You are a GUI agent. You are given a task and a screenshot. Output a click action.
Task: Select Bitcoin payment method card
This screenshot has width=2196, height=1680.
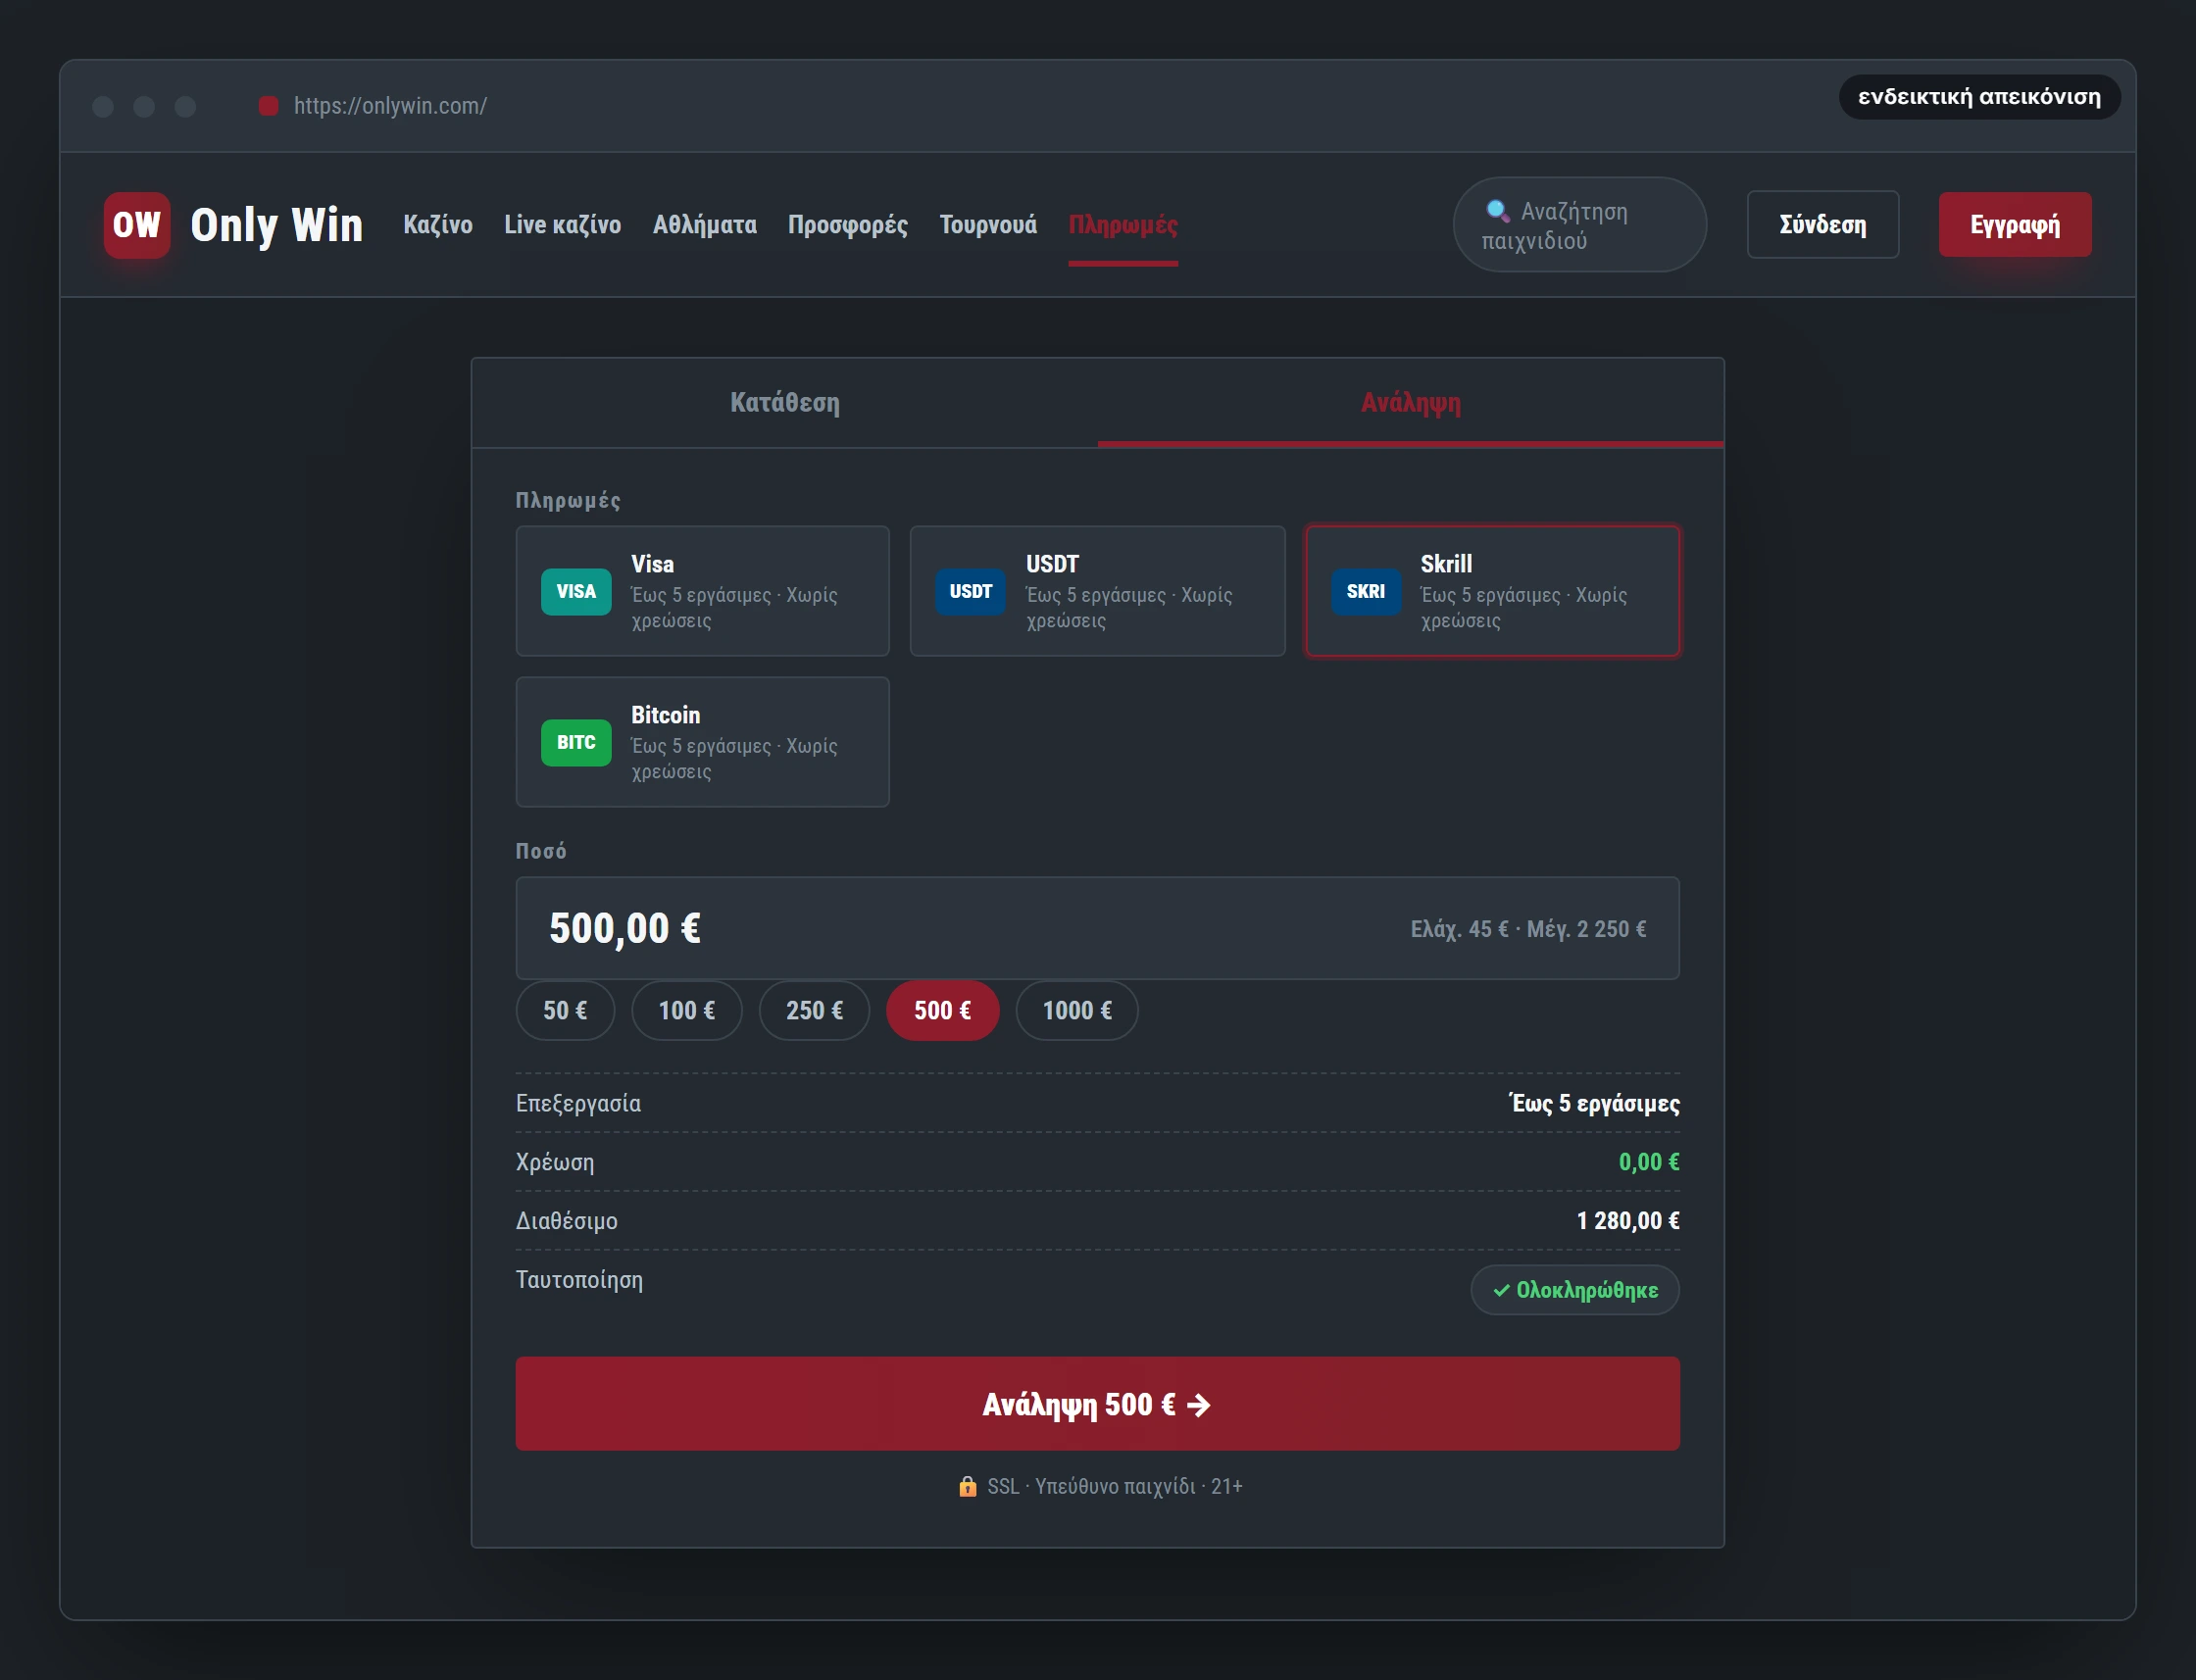[702, 742]
